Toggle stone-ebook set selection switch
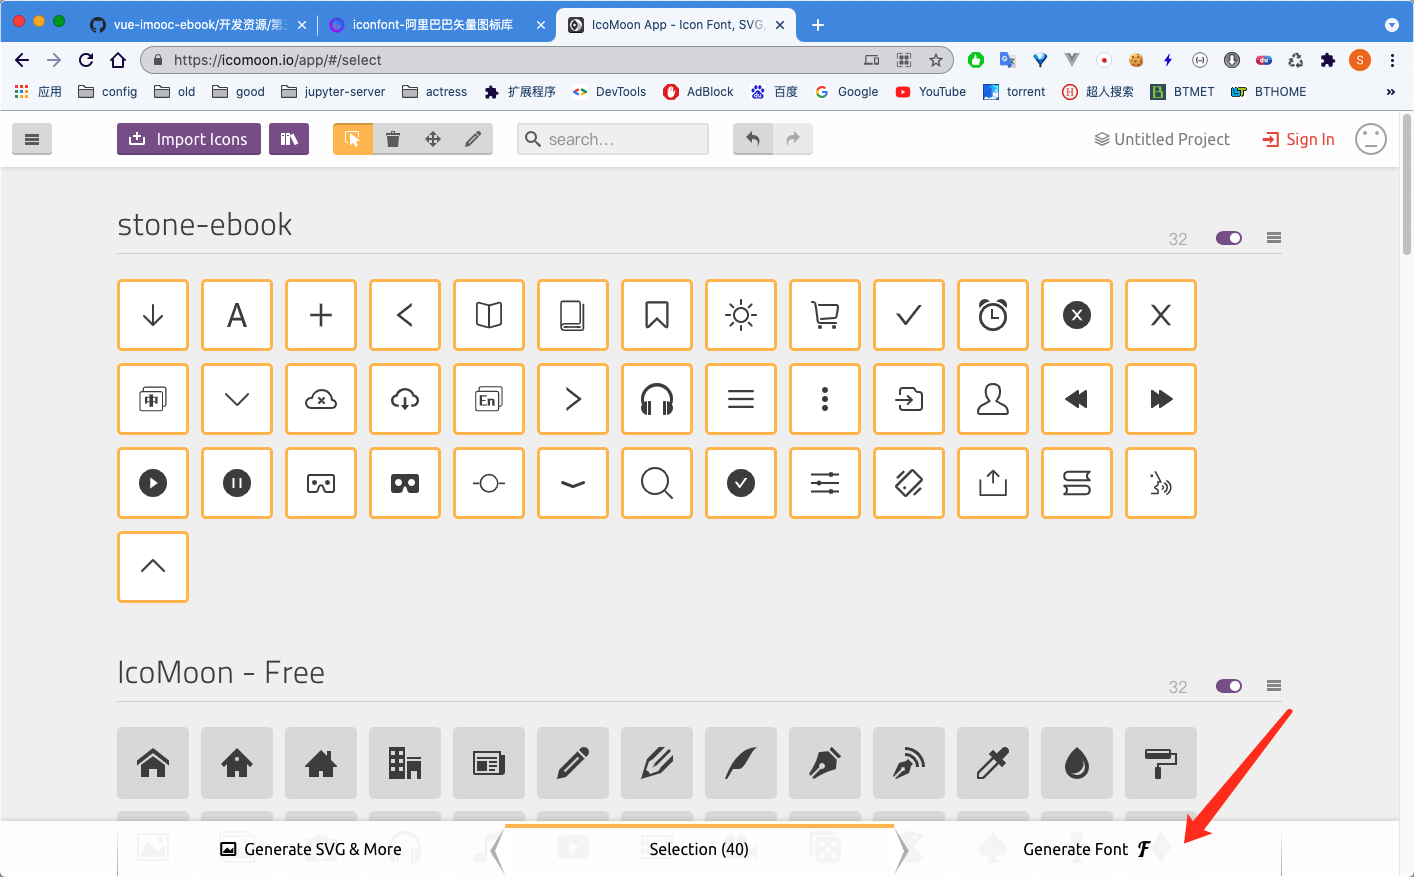This screenshot has height=877, width=1414. point(1229,238)
